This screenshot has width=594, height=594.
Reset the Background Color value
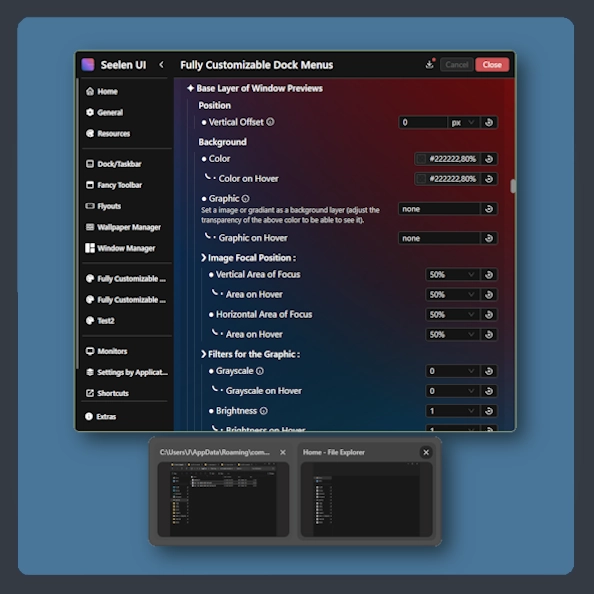[x=489, y=159]
